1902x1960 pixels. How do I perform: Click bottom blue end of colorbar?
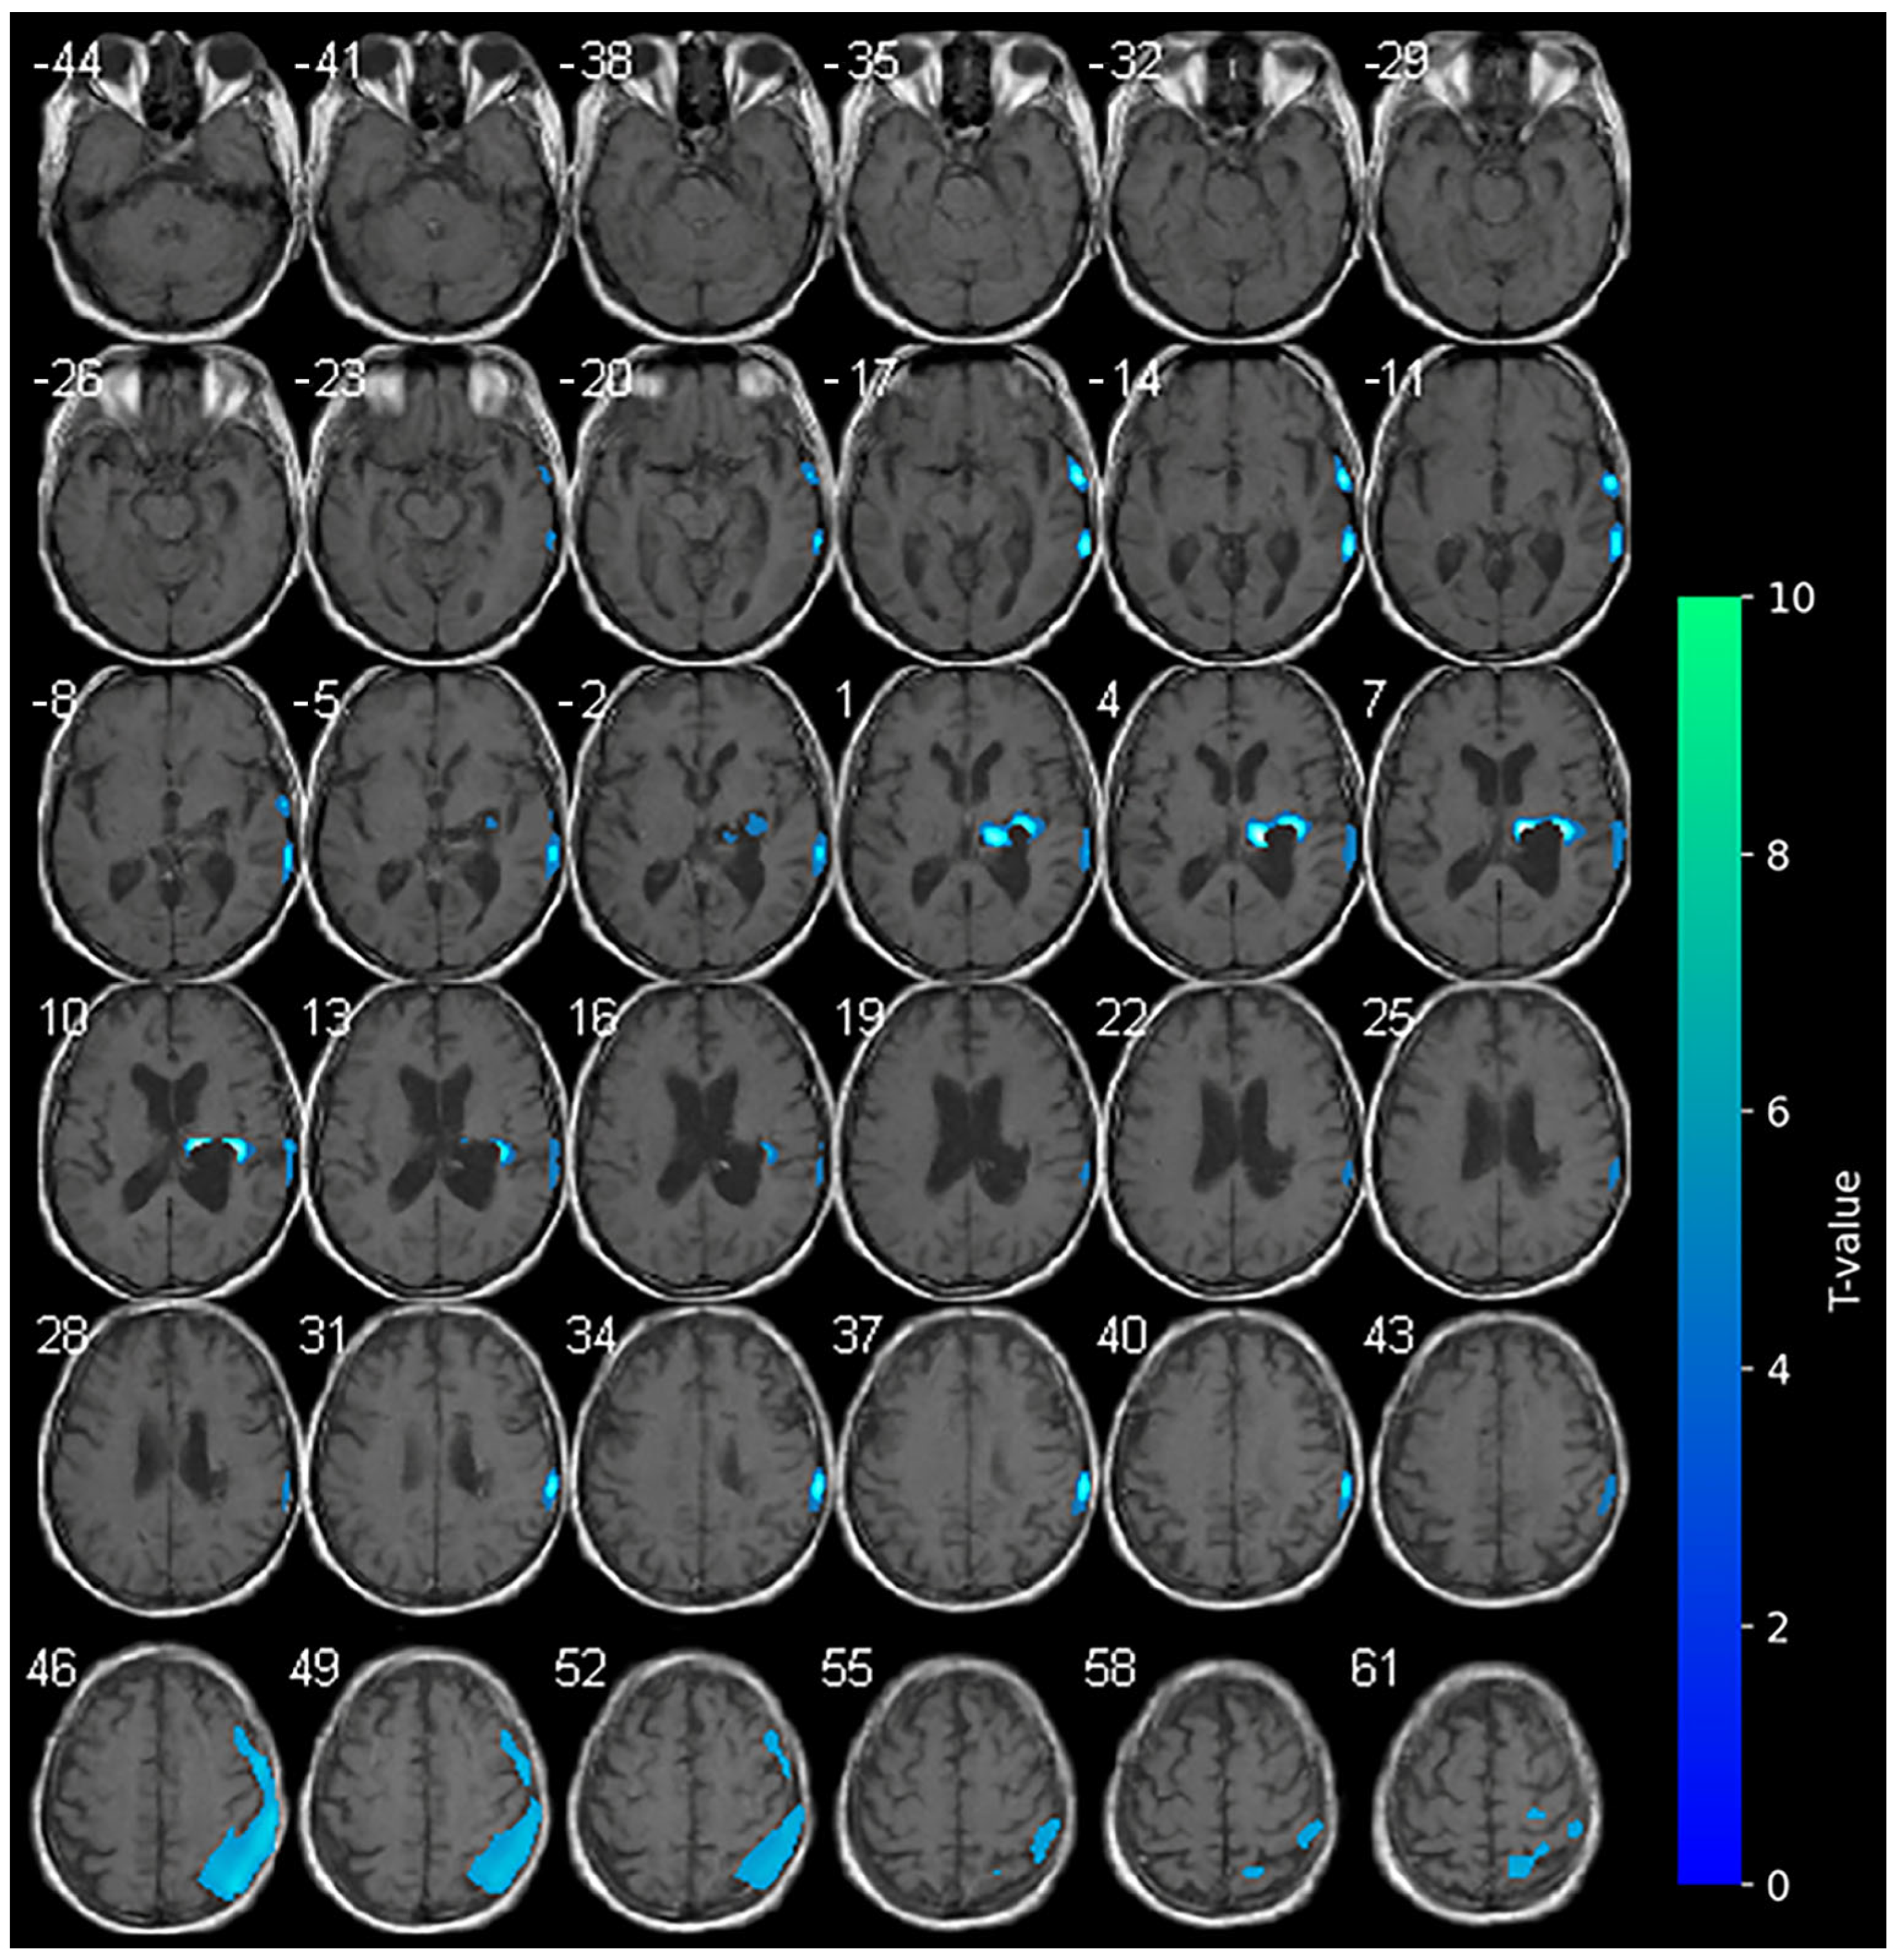pos(1709,1872)
